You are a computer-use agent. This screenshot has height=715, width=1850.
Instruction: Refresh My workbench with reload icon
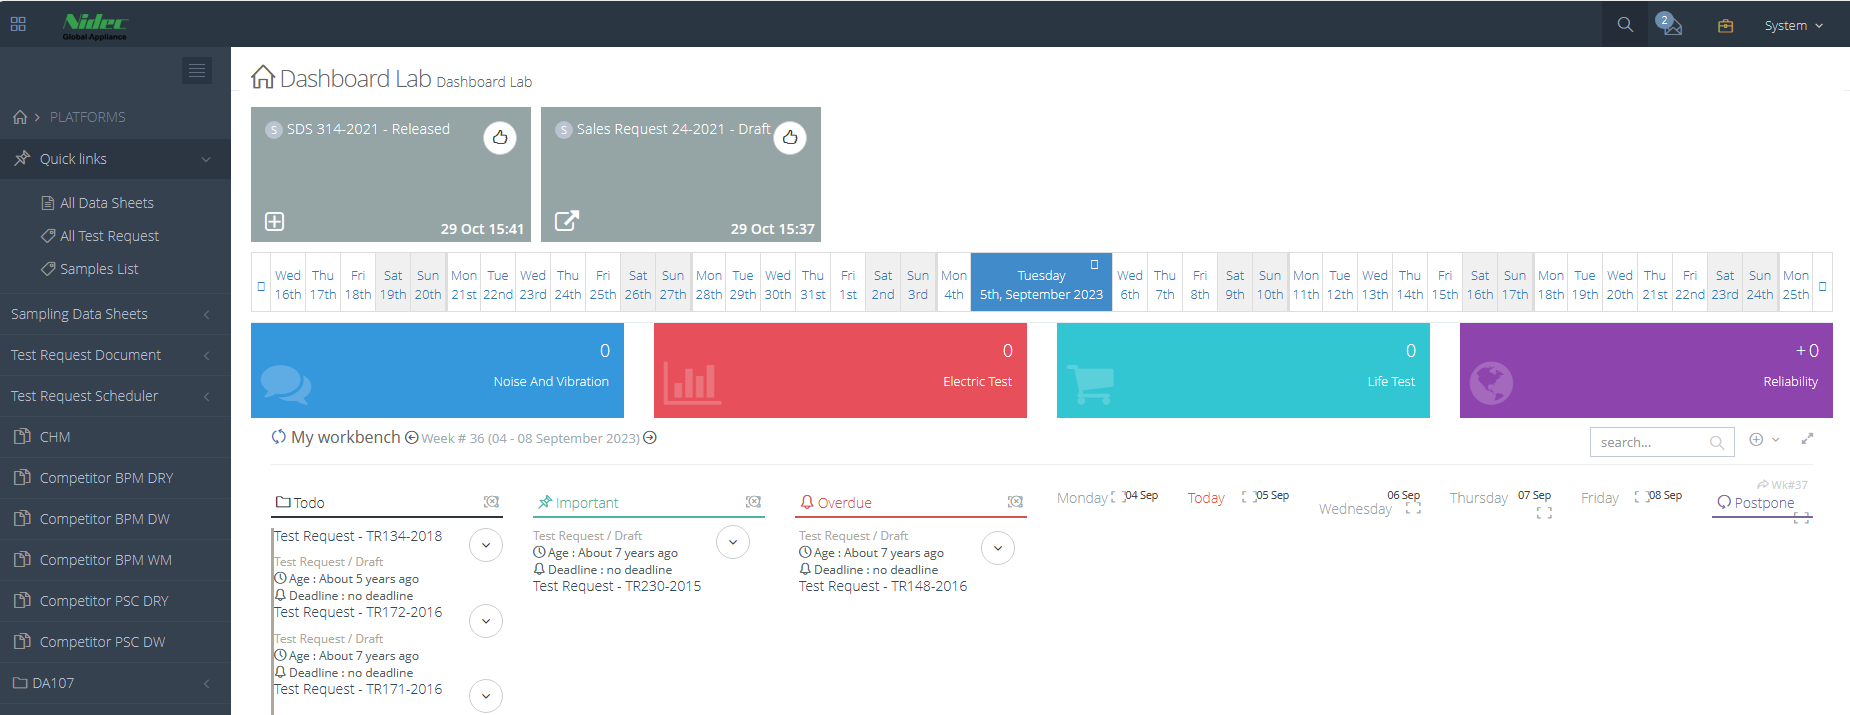point(279,437)
